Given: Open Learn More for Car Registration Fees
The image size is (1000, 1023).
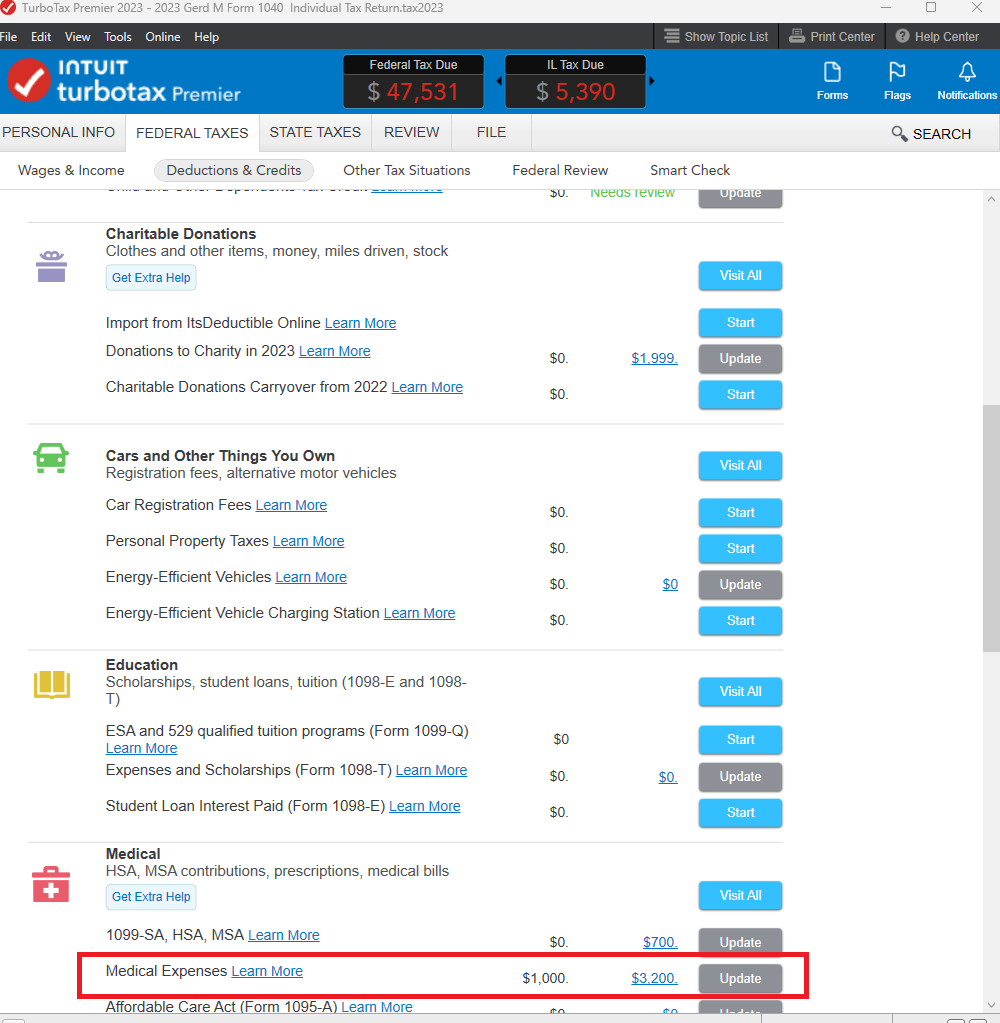Looking at the screenshot, I should click(x=291, y=505).
